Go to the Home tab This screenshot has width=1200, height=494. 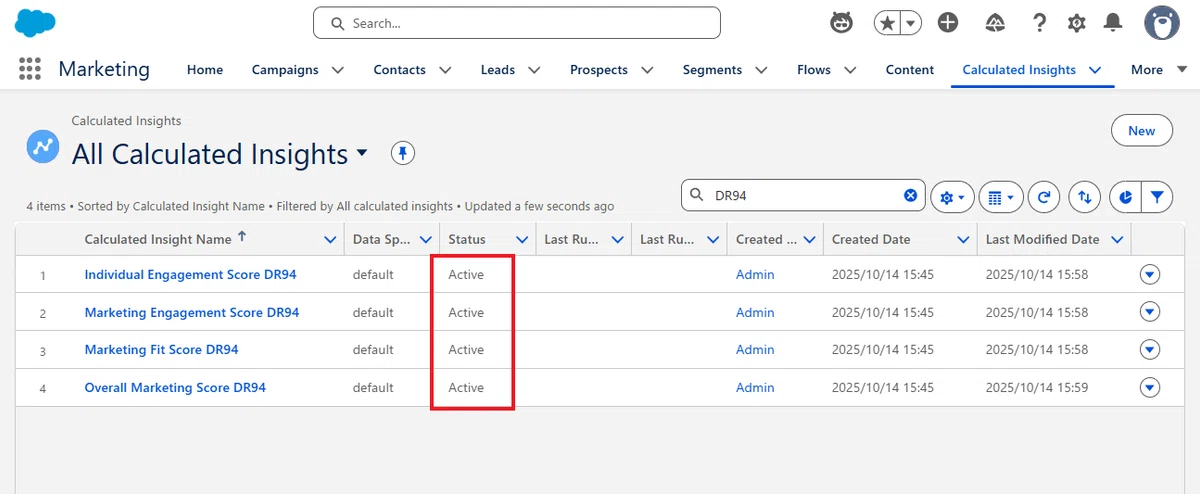(205, 70)
